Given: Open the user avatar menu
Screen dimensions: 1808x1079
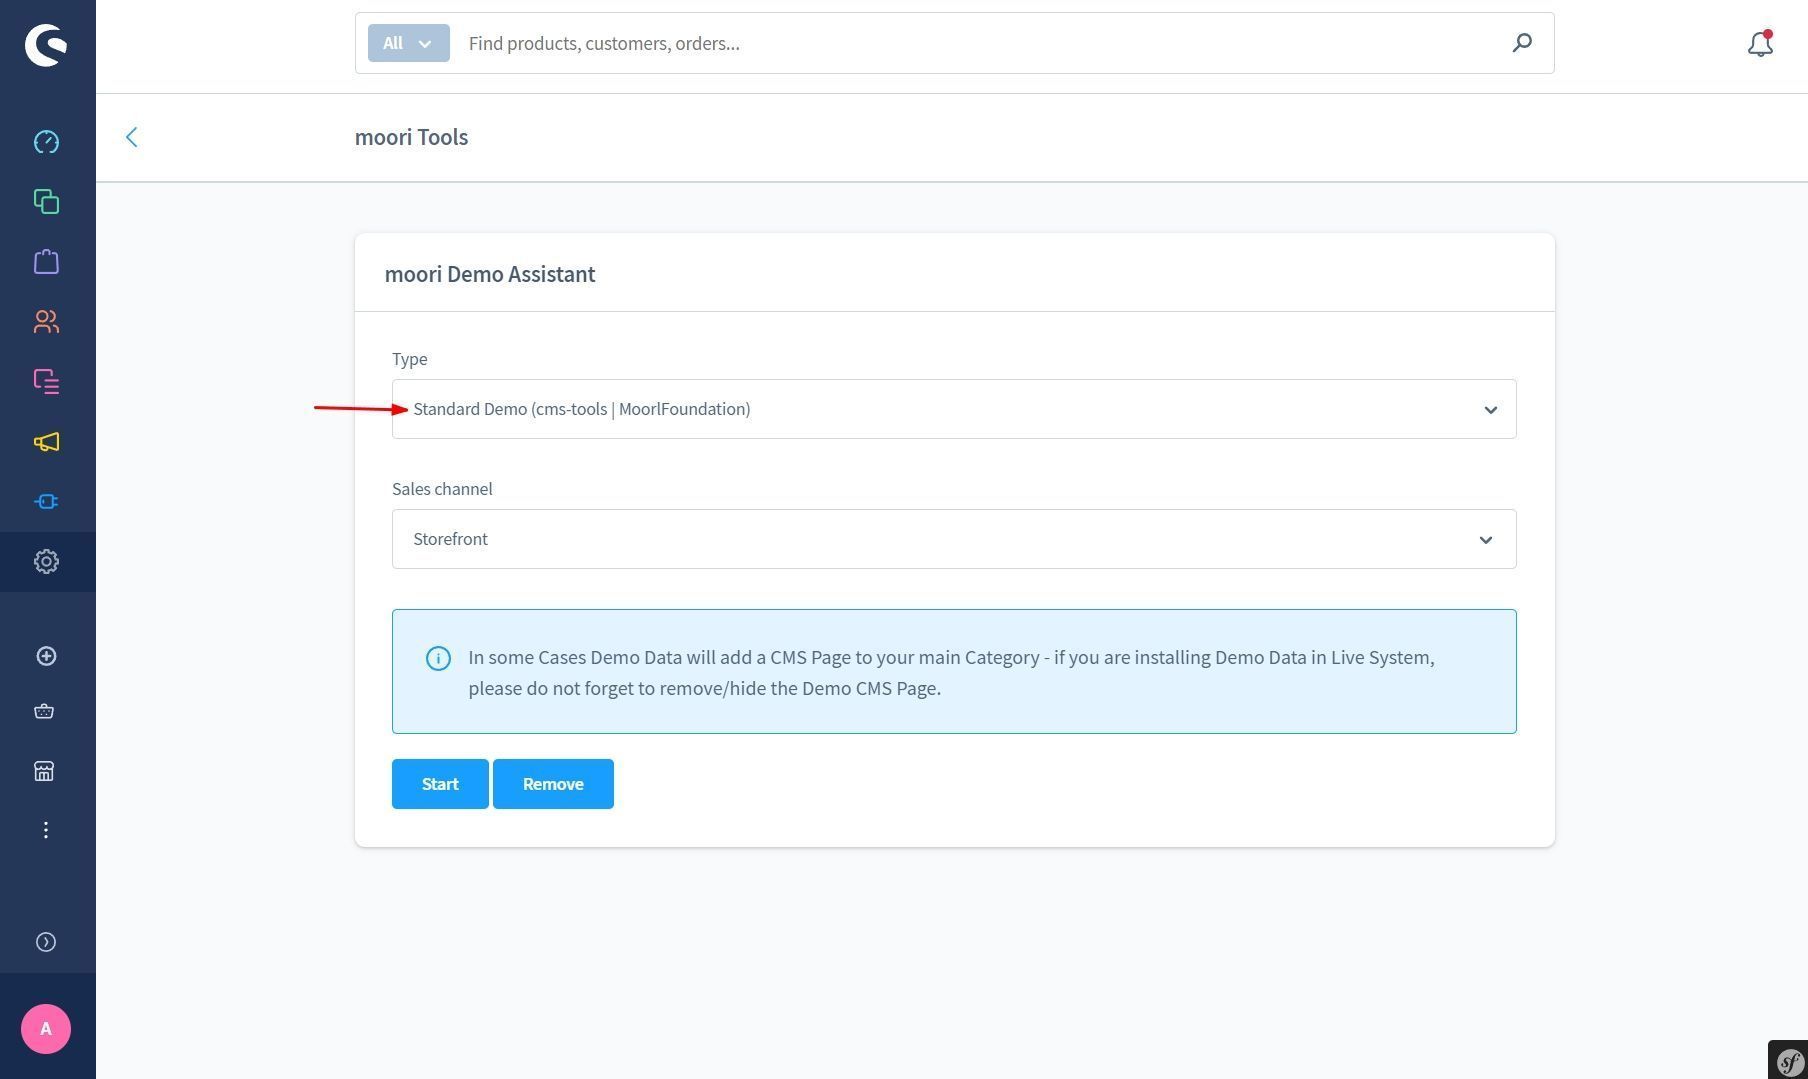Looking at the screenshot, I should click(x=46, y=1029).
